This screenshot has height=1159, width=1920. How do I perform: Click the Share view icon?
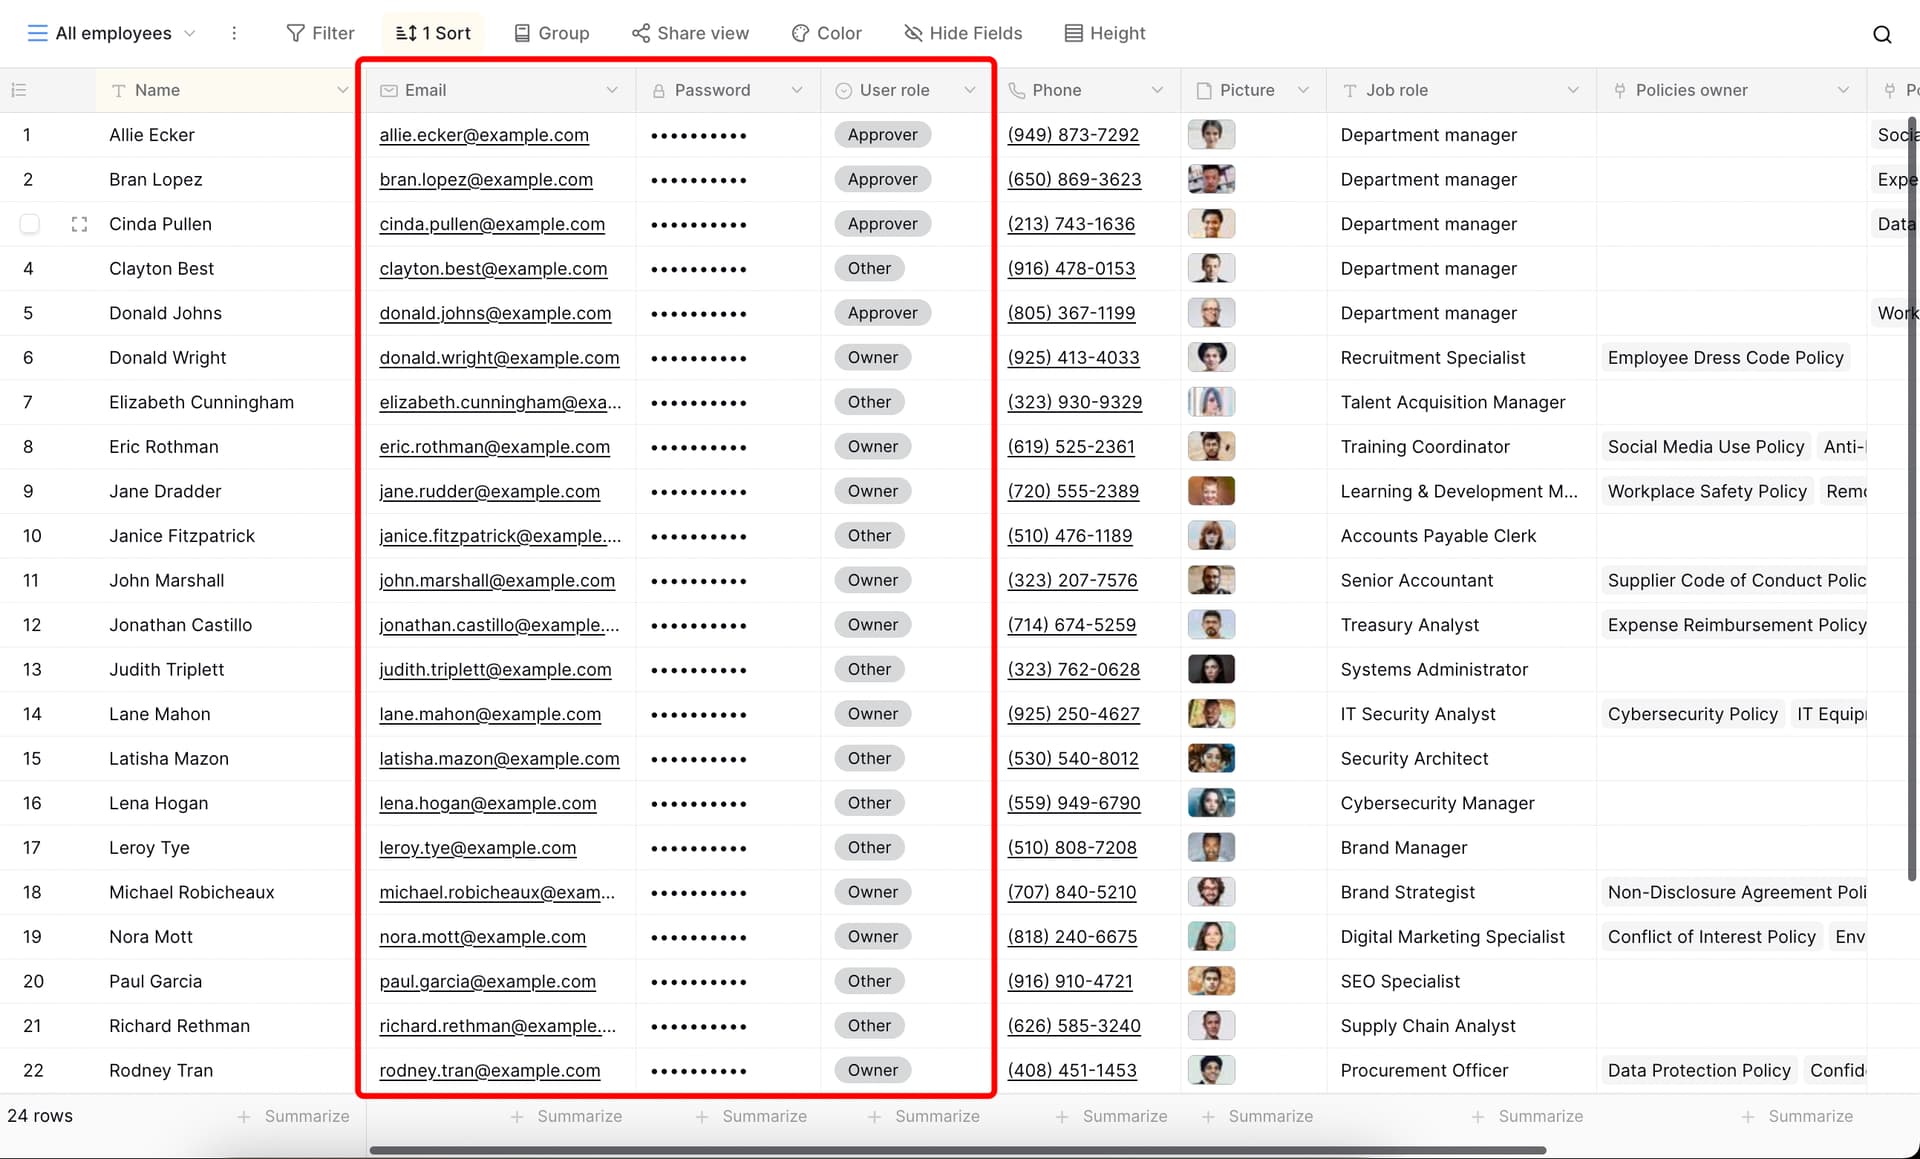click(640, 33)
